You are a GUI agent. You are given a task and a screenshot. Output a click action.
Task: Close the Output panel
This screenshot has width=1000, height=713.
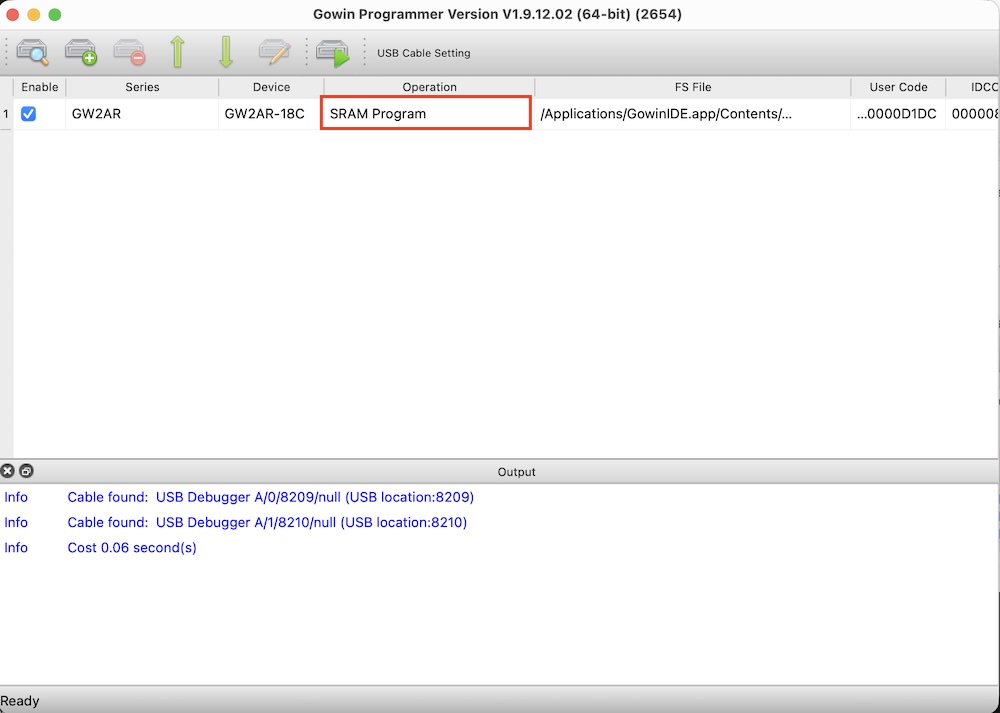tap(8, 471)
